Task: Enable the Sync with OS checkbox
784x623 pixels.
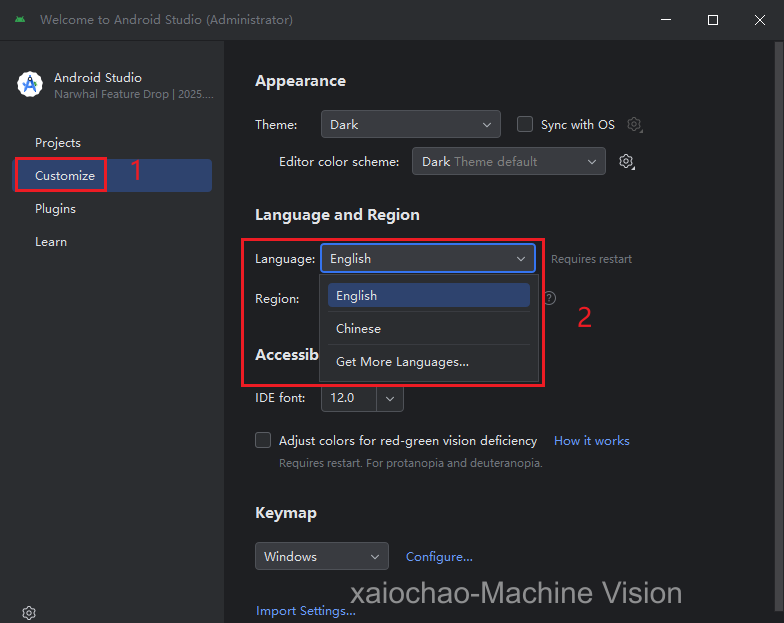Action: 524,124
